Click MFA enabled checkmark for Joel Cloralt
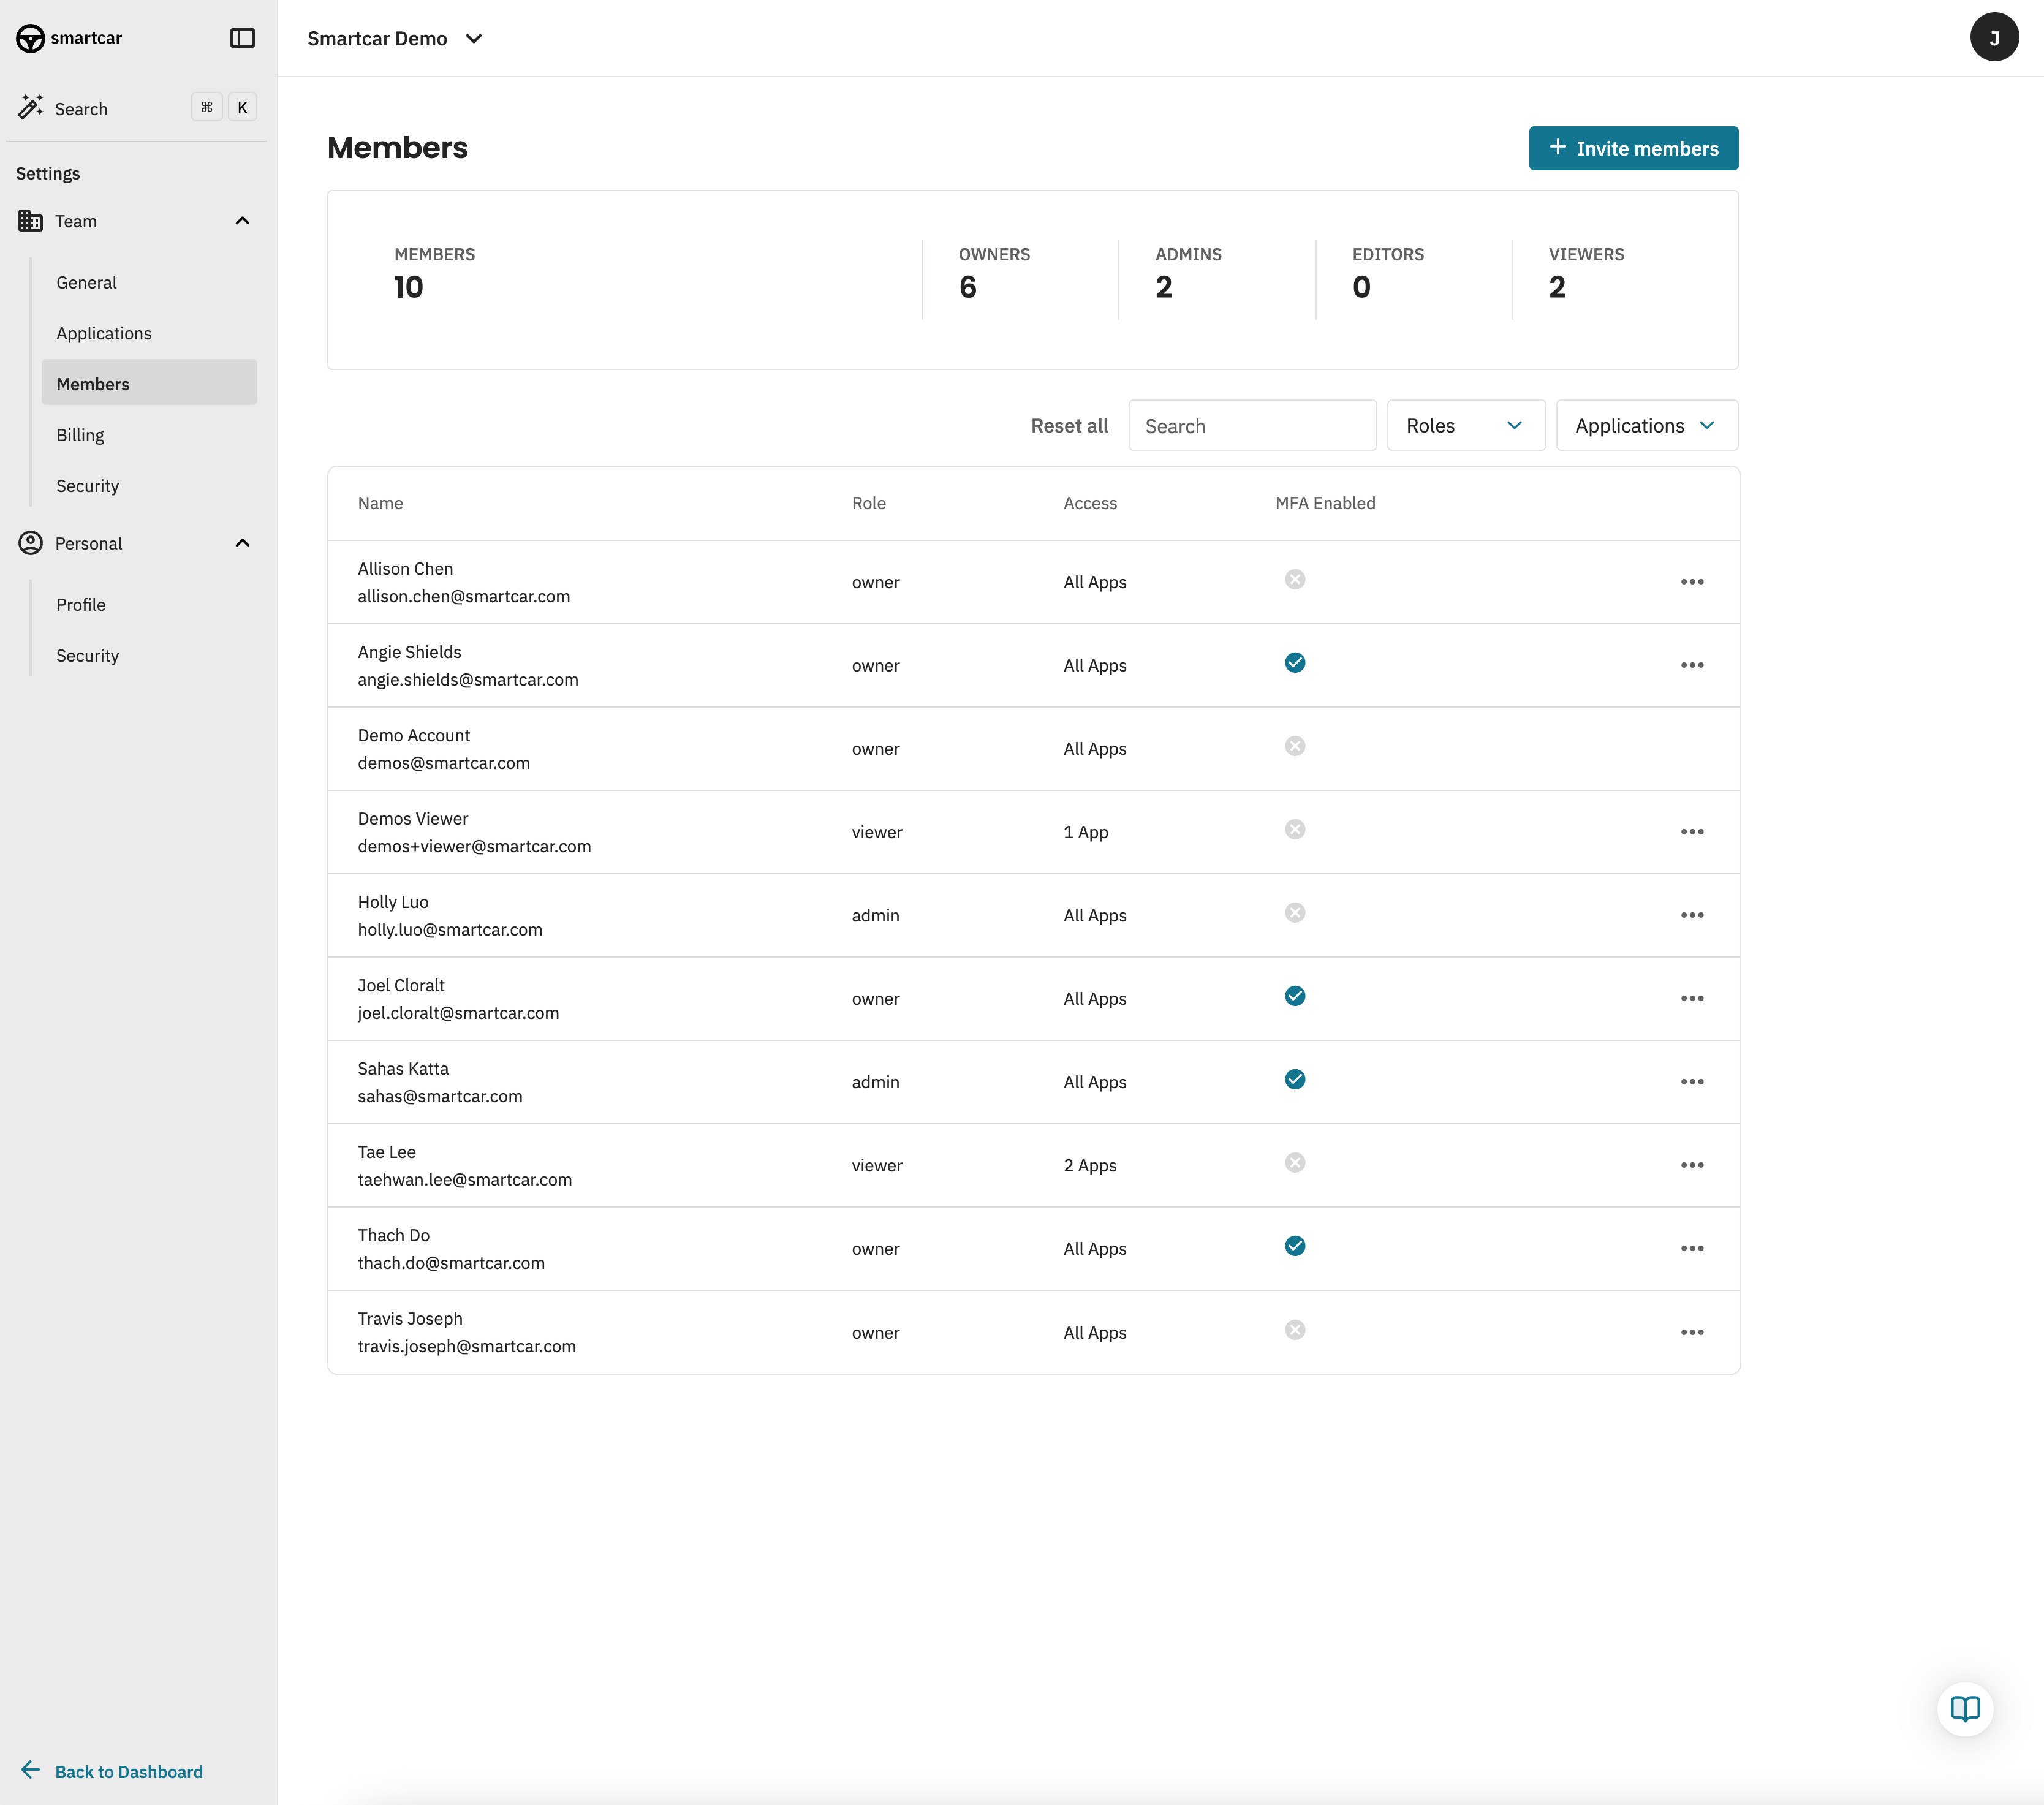Image resolution: width=2044 pixels, height=1805 pixels. (1295, 996)
